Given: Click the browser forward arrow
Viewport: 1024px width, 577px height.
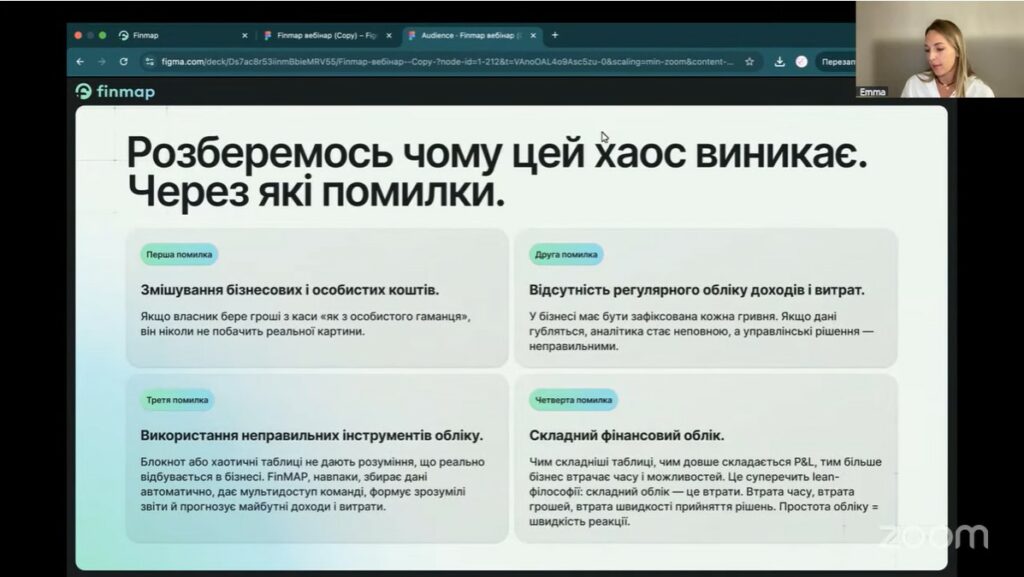Looking at the screenshot, I should pos(101,61).
